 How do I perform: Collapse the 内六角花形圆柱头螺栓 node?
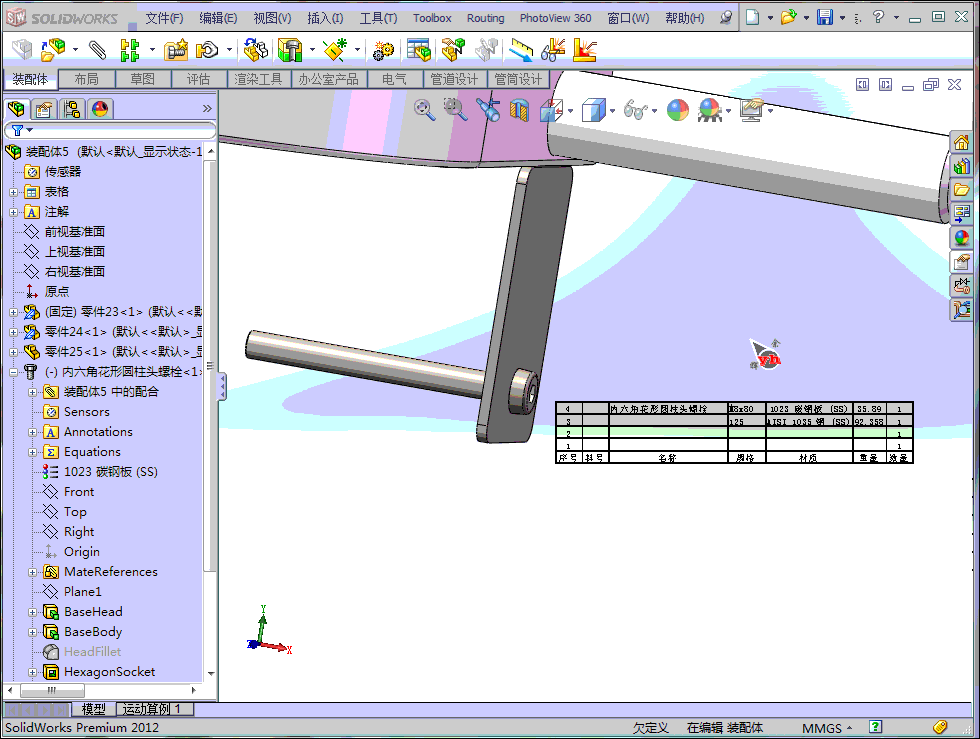14,372
